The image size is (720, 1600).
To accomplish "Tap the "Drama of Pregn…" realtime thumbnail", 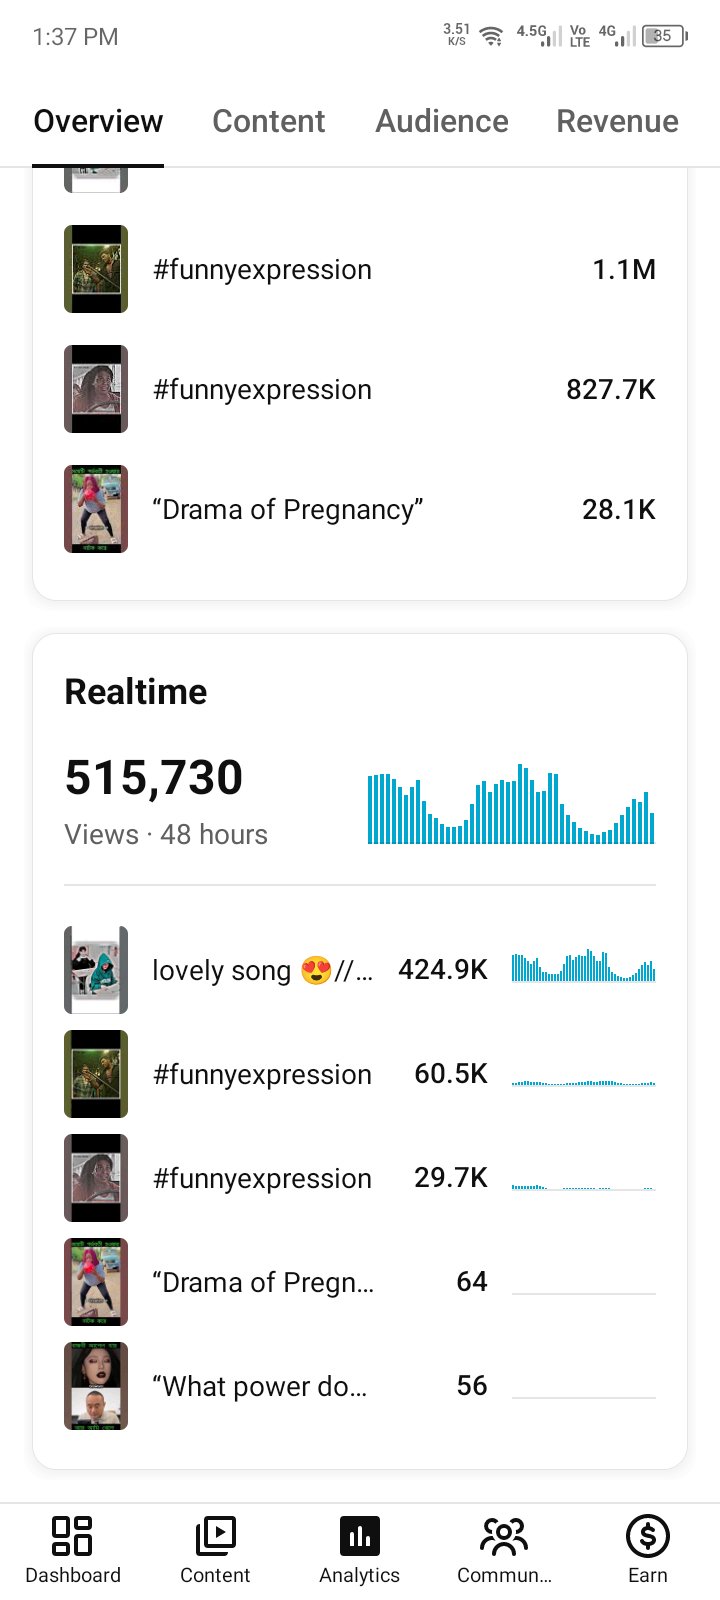I will point(96,1282).
